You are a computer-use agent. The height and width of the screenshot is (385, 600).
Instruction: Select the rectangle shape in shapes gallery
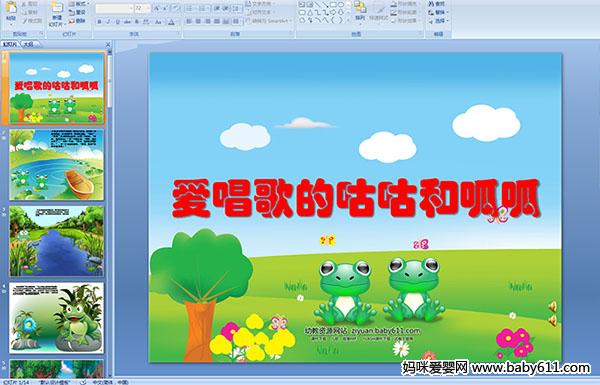coord(334,4)
